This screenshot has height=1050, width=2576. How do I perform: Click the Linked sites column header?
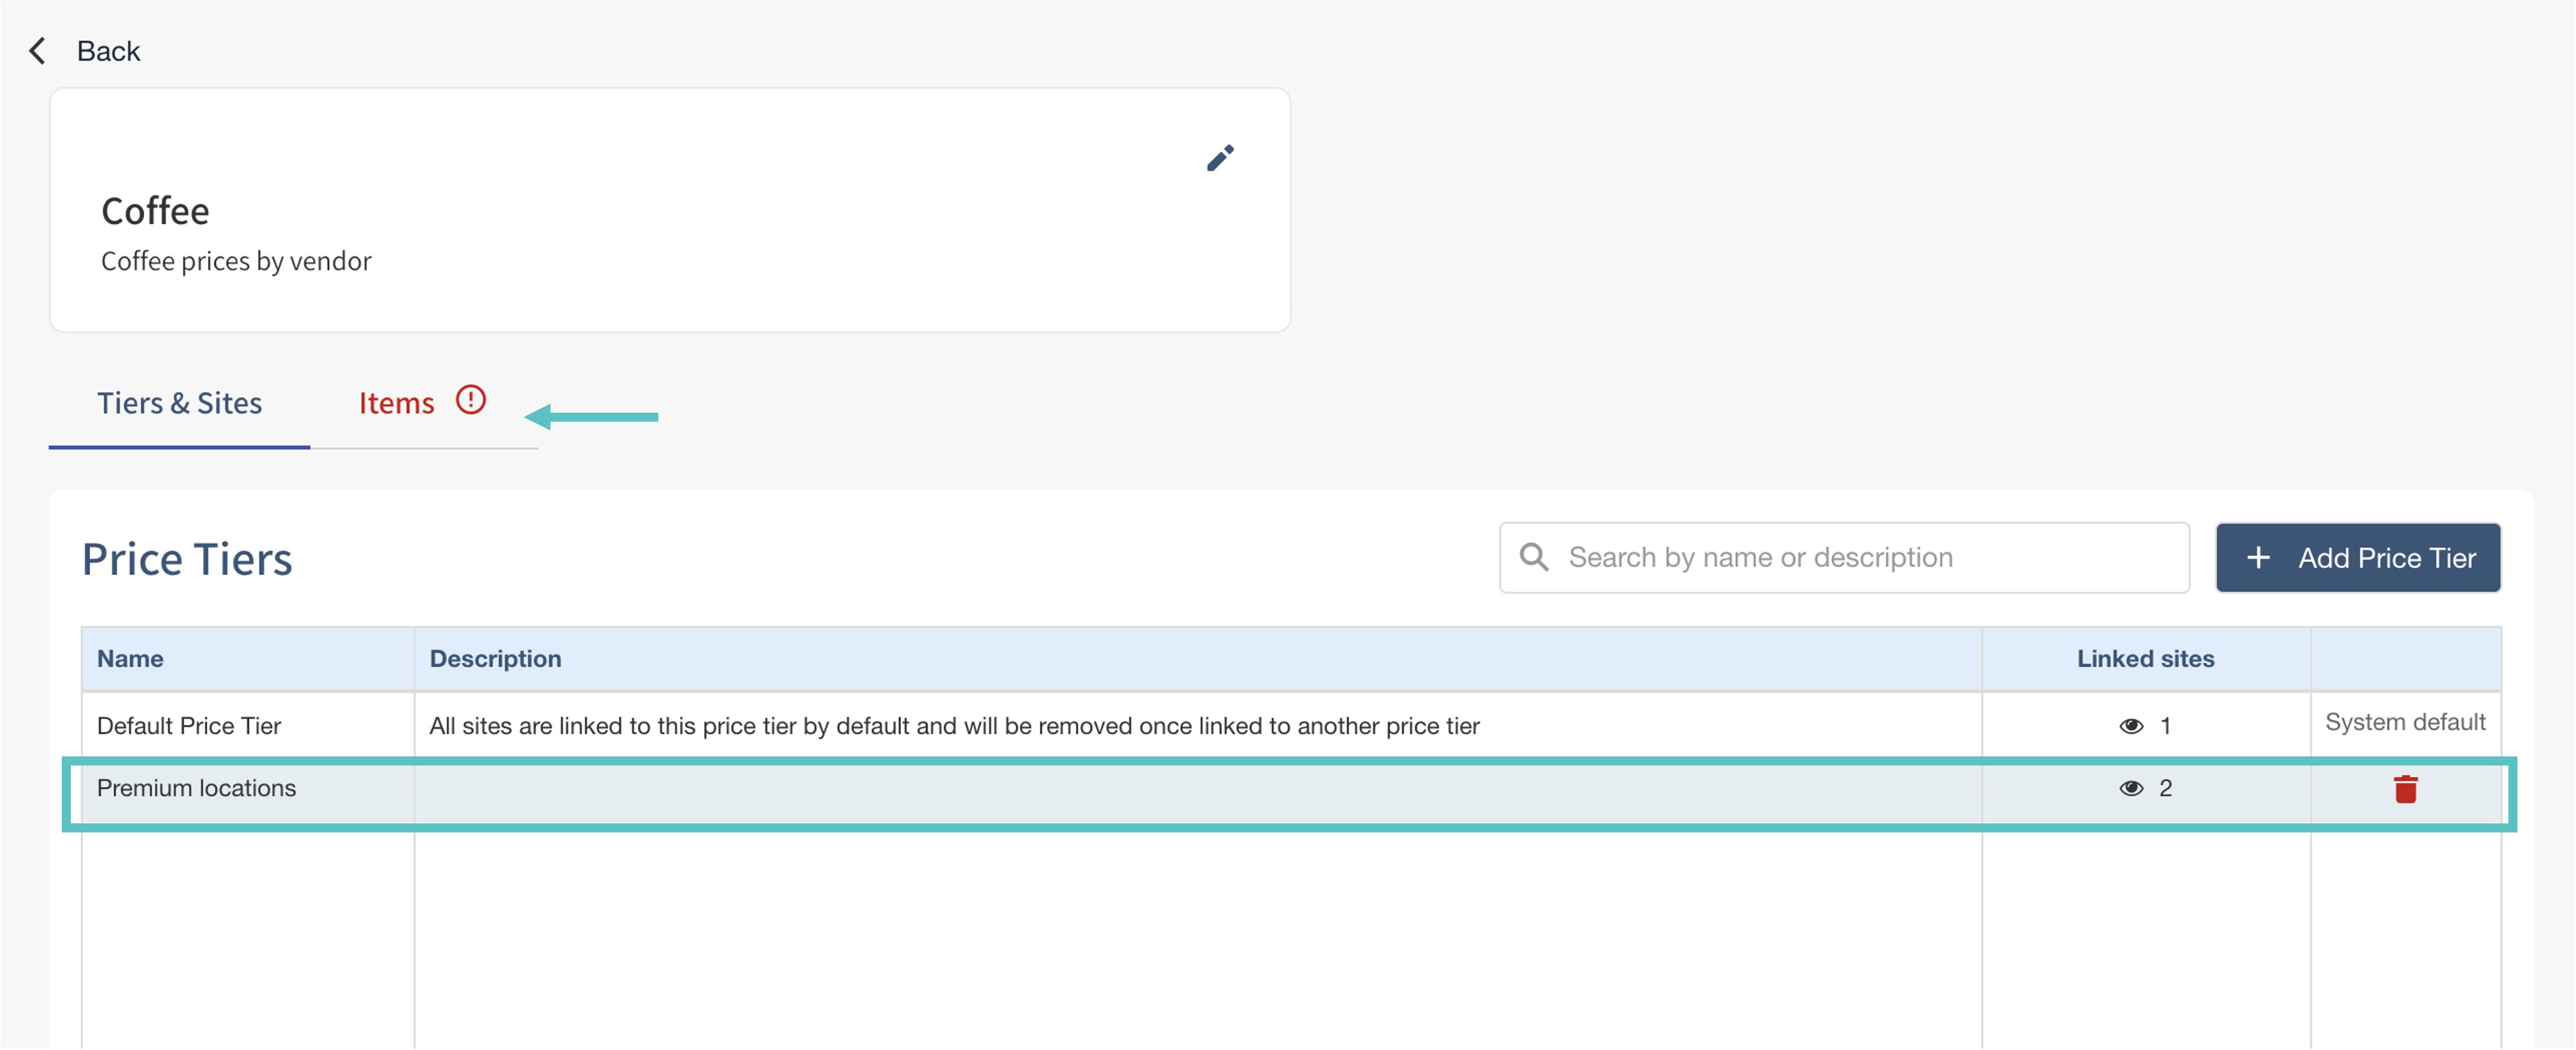pyautogui.click(x=2145, y=659)
